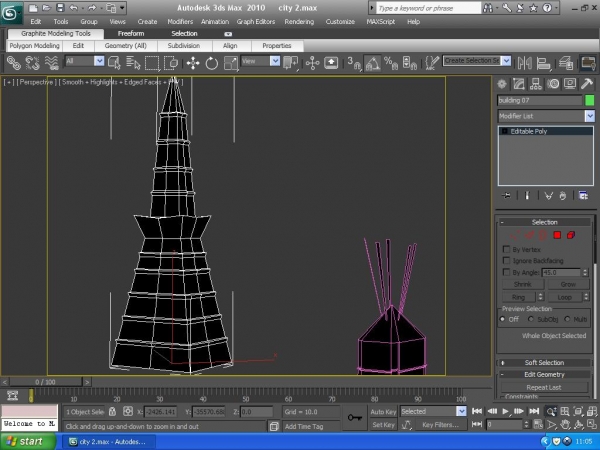Screen dimensions: 600x450
Task: Click the Repeat Last button
Action: (544, 388)
